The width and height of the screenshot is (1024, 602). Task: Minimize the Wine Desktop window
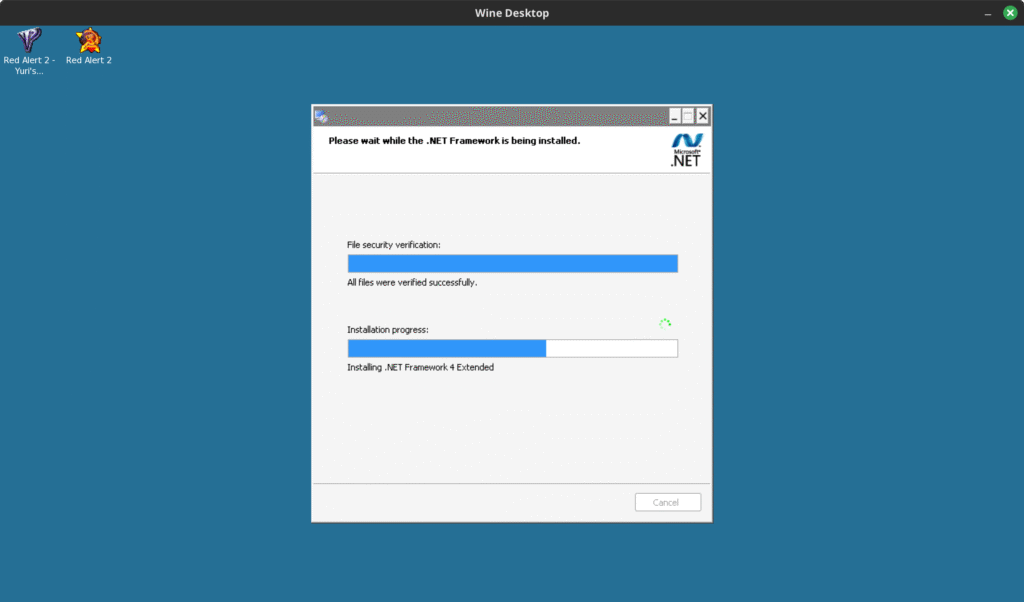987,13
